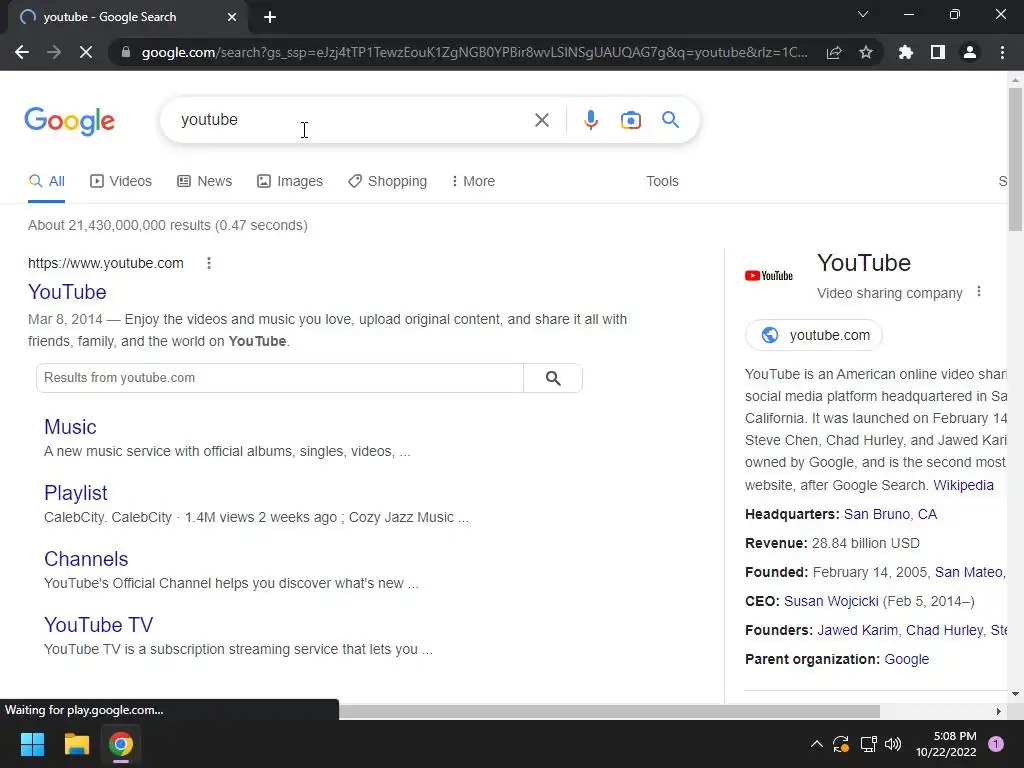Click the youtube.com website chip
The width and height of the screenshot is (1024, 768).
tap(814, 335)
